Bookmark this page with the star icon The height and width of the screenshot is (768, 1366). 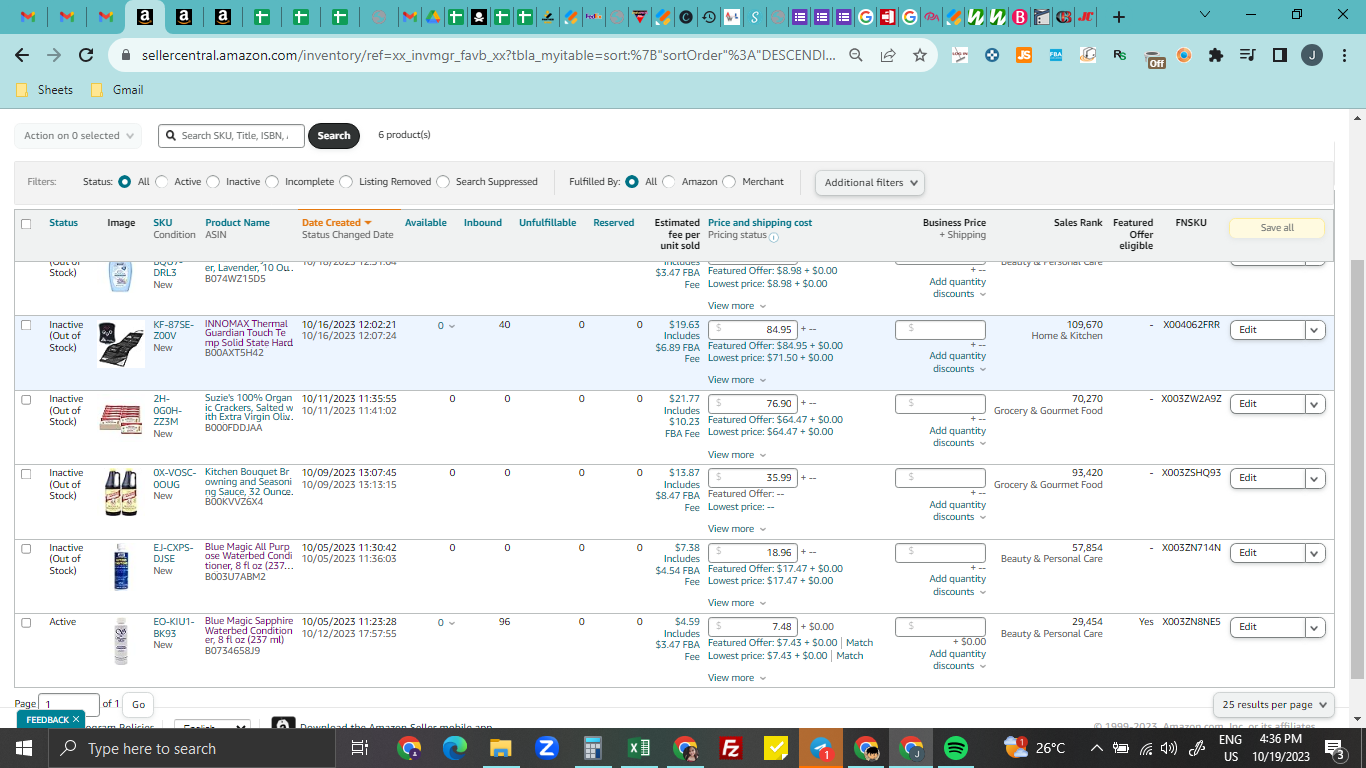coord(920,56)
